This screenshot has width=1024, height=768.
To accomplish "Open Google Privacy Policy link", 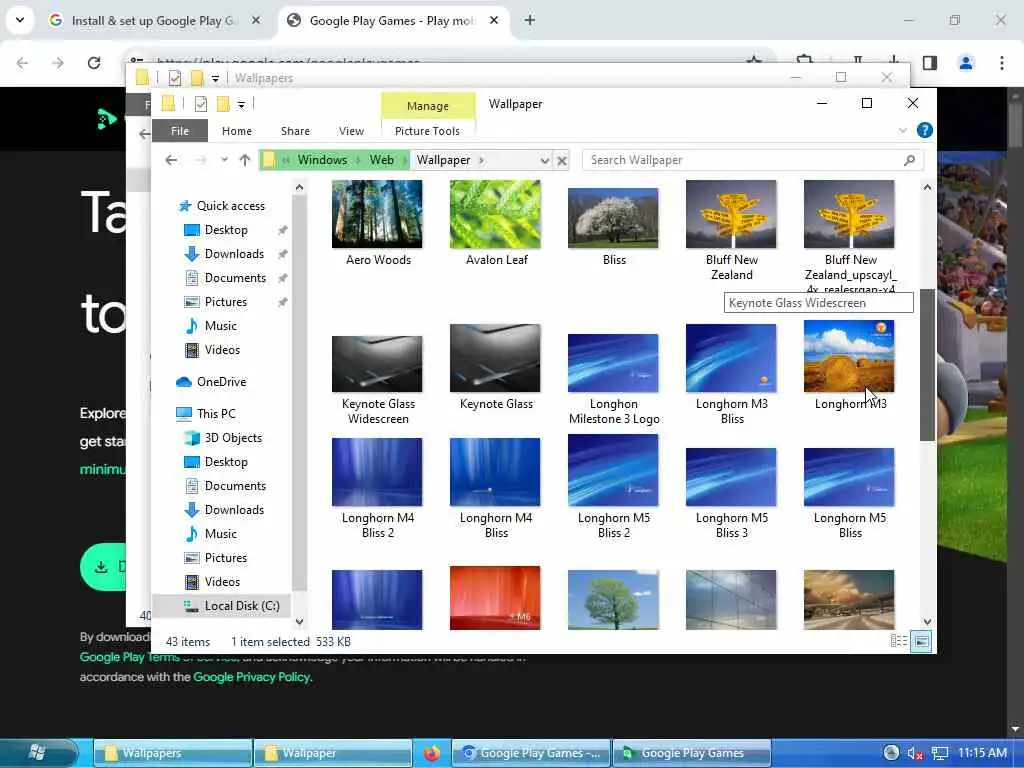I will tap(251, 677).
